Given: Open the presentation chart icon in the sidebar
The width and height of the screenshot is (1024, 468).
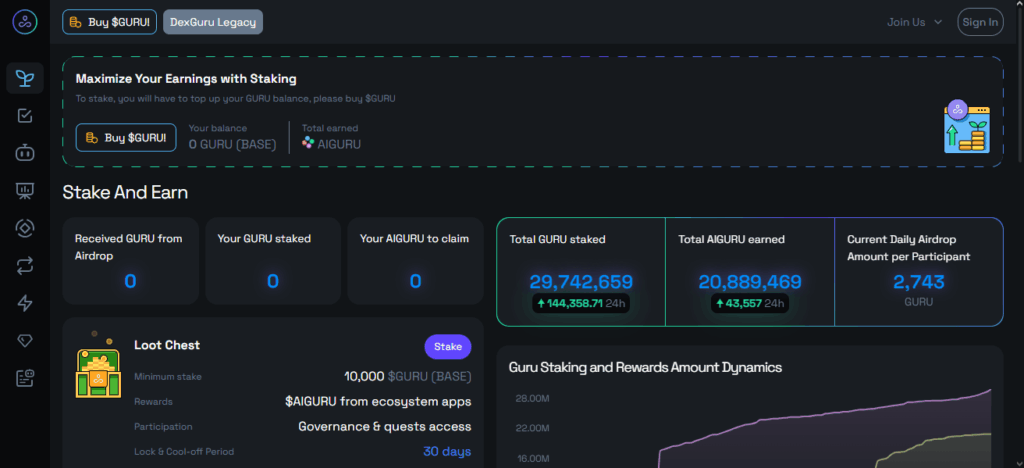Looking at the screenshot, I should (25, 191).
